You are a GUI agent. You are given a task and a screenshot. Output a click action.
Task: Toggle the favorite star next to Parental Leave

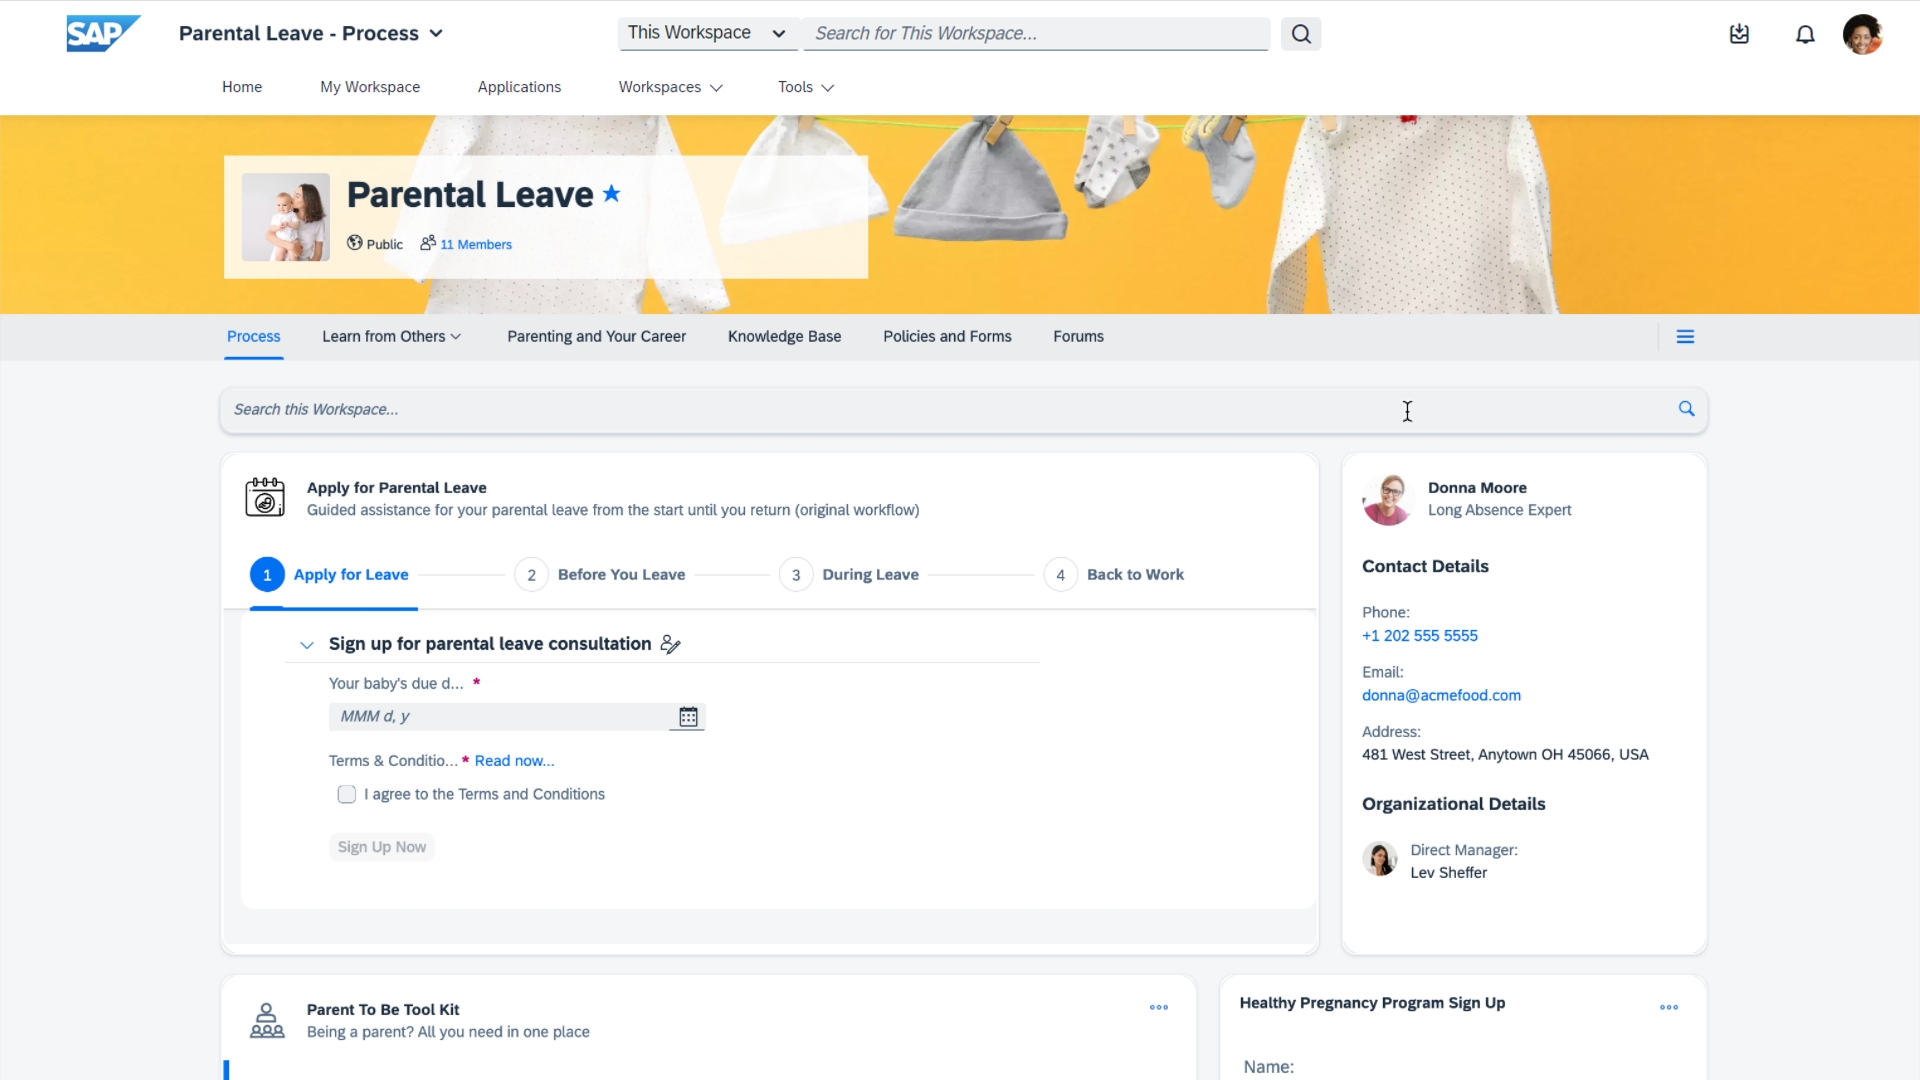(612, 194)
